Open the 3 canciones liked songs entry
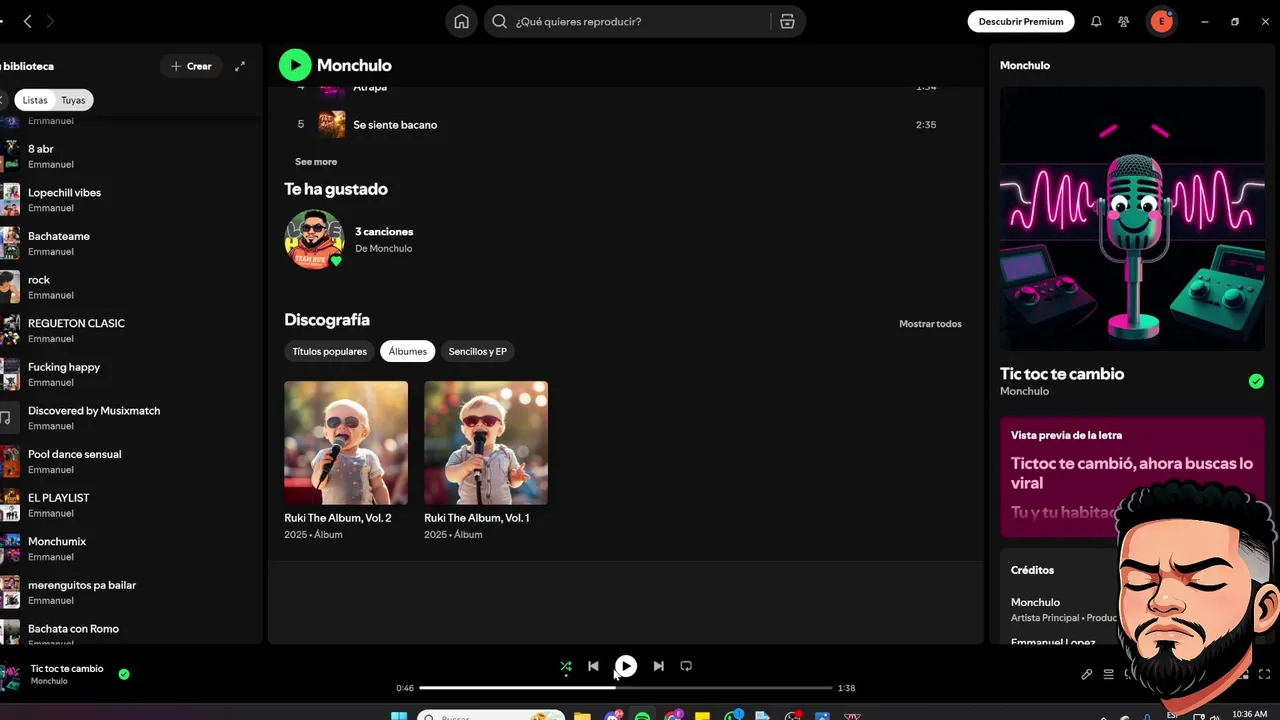Screen dimensions: 1280x720 tap(384, 232)
